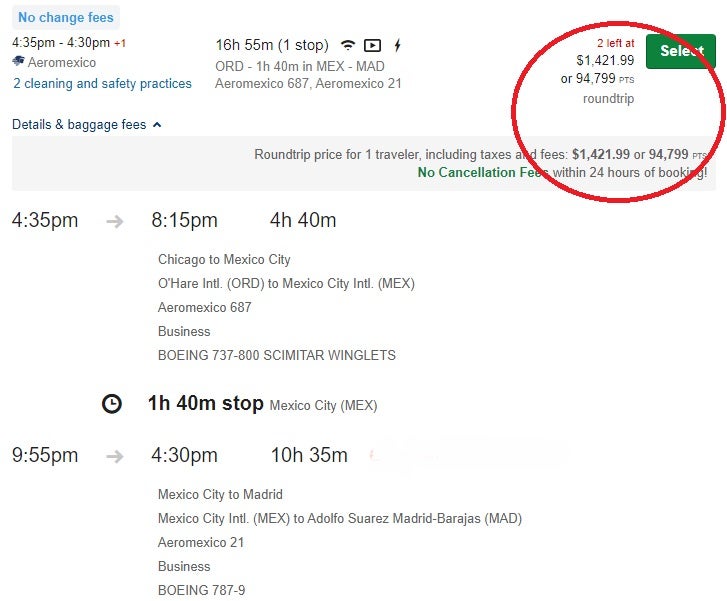
Task: Click the '2 left at' availability notice
Action: pyautogui.click(x=615, y=43)
